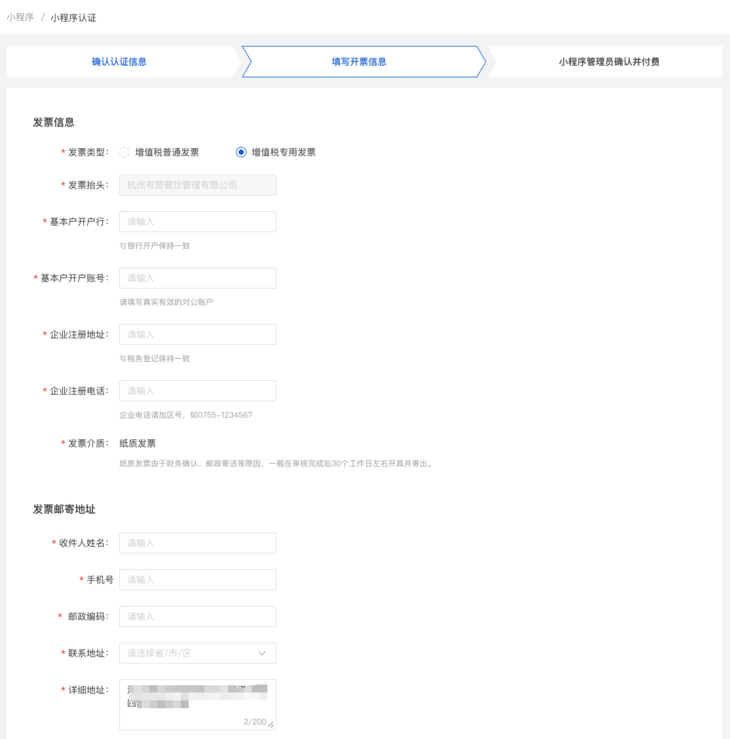
Task: Open 小程序 breadcrumb link
Action: coord(20,17)
